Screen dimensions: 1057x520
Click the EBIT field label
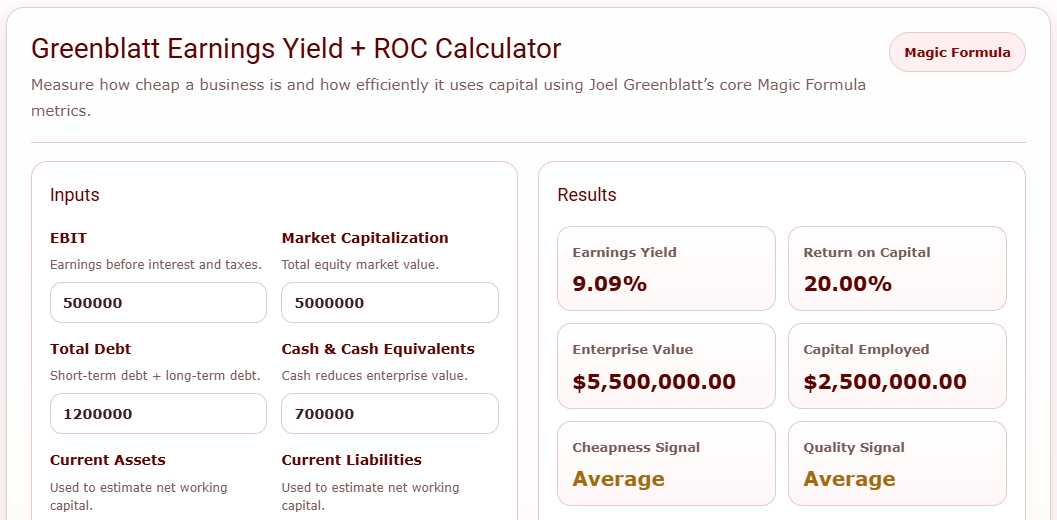click(x=68, y=238)
